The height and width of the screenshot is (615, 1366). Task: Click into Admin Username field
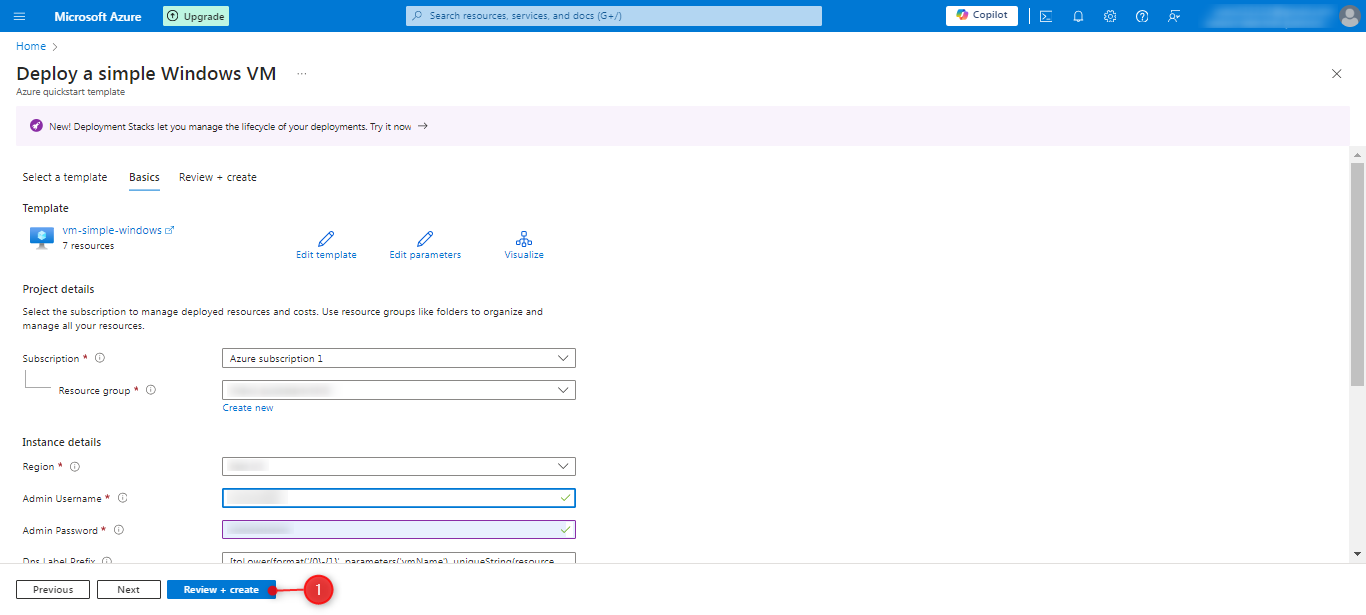[x=399, y=498]
